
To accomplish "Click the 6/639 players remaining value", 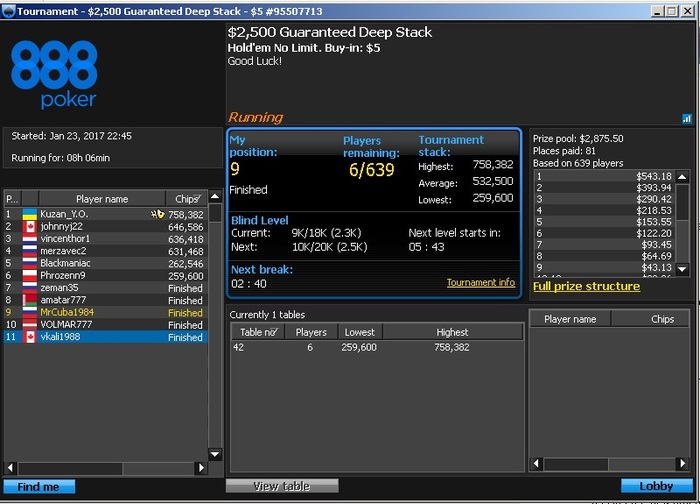I will 371,170.
